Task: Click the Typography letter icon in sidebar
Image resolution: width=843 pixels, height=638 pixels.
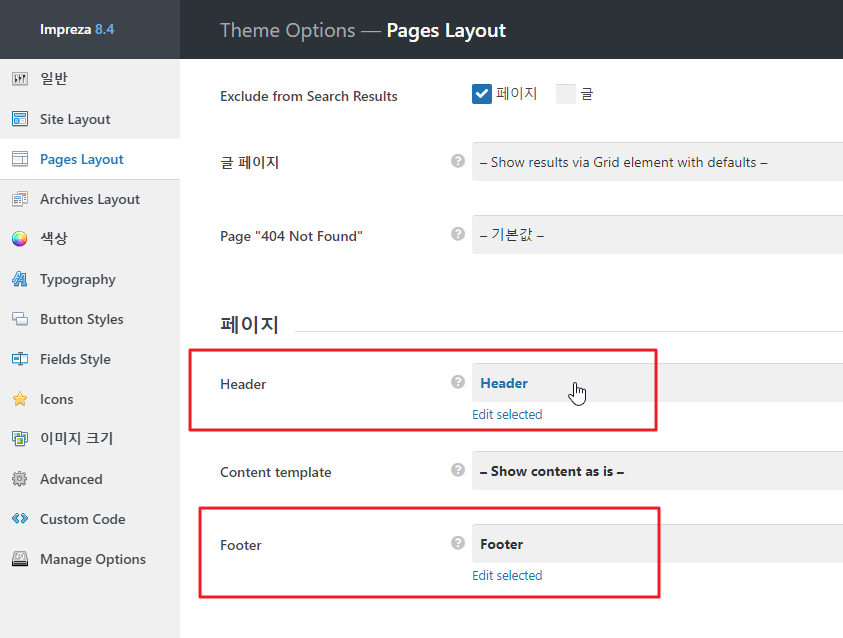Action: pyautogui.click(x=19, y=279)
